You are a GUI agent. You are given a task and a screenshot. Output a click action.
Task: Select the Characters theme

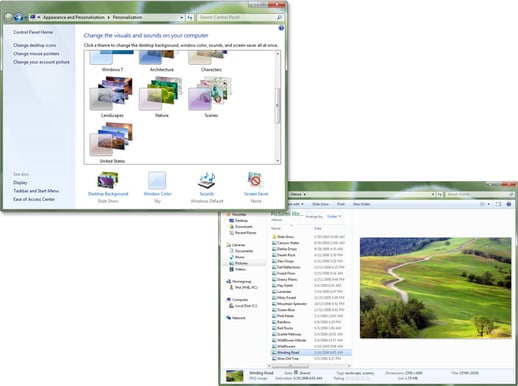211,61
